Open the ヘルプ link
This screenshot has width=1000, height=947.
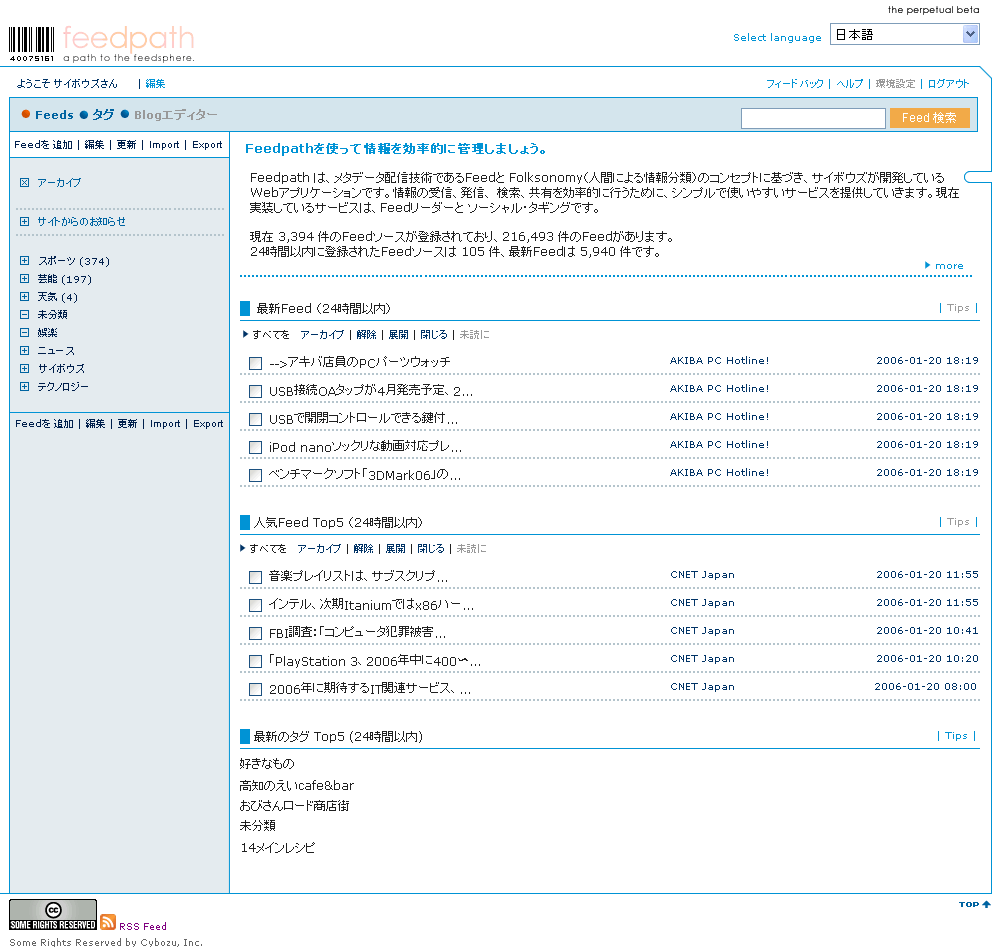click(x=849, y=84)
